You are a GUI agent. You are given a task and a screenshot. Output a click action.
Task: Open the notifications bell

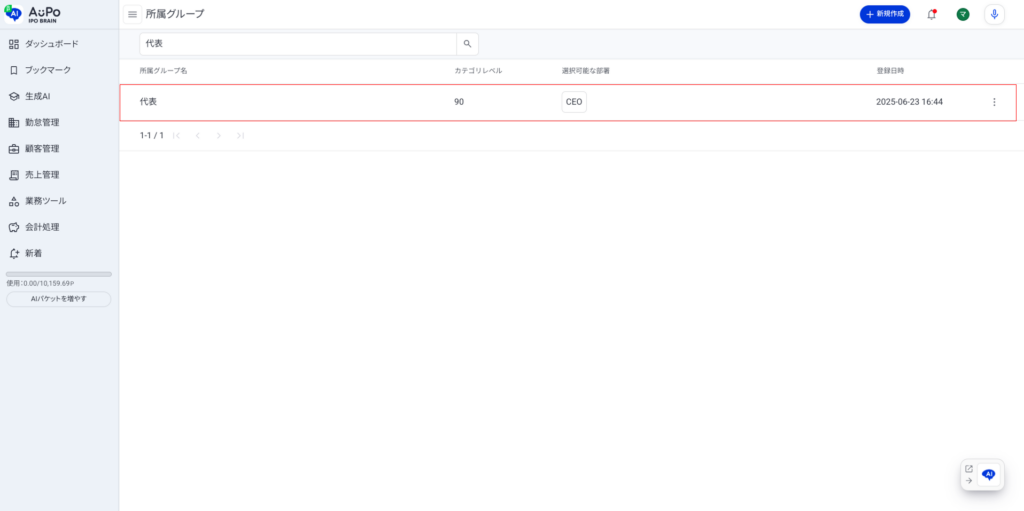931,14
